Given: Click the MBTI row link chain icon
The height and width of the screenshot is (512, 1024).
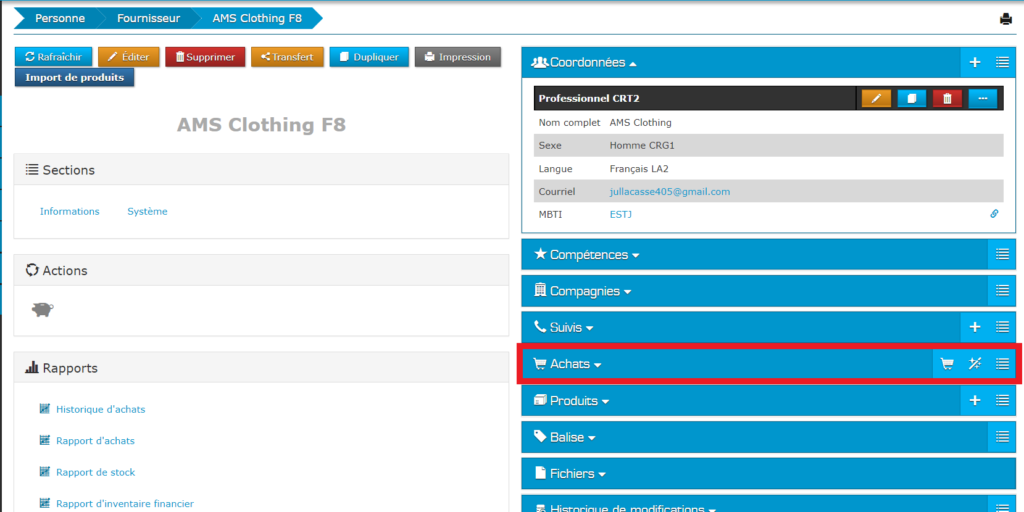Looking at the screenshot, I should [x=994, y=214].
